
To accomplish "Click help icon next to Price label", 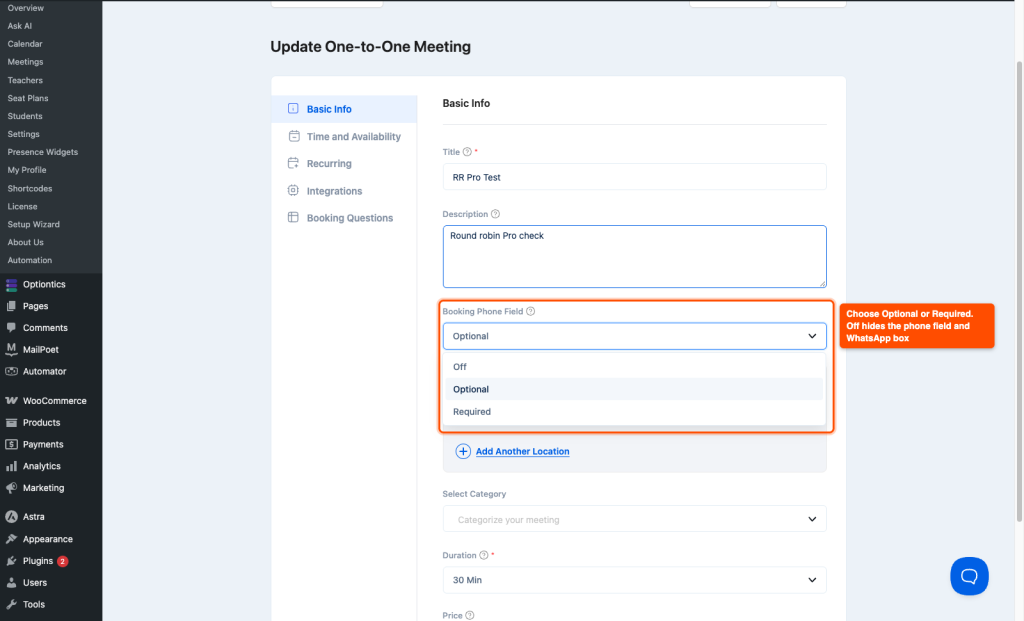I will [x=470, y=615].
